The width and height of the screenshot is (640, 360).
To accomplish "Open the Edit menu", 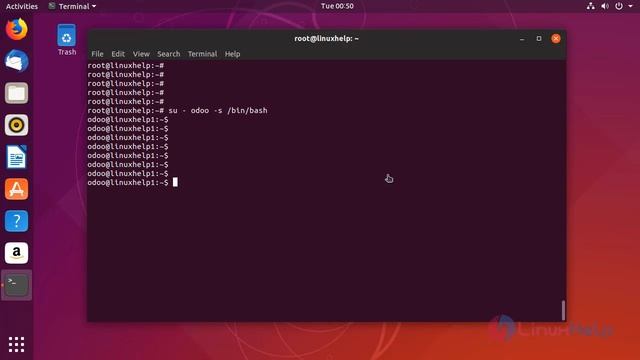I will coord(118,54).
